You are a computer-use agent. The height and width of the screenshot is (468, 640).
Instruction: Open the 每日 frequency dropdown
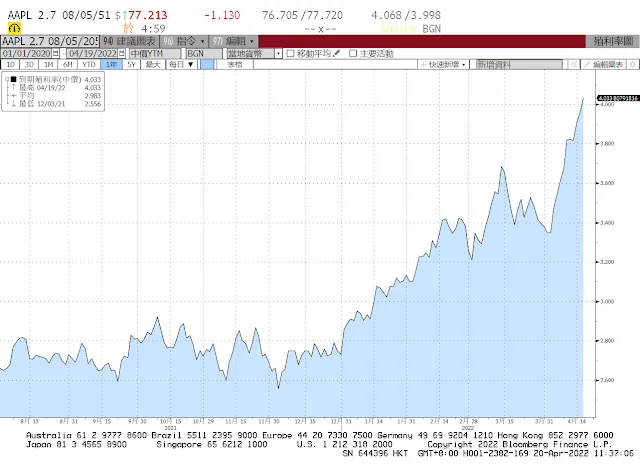tap(181, 64)
